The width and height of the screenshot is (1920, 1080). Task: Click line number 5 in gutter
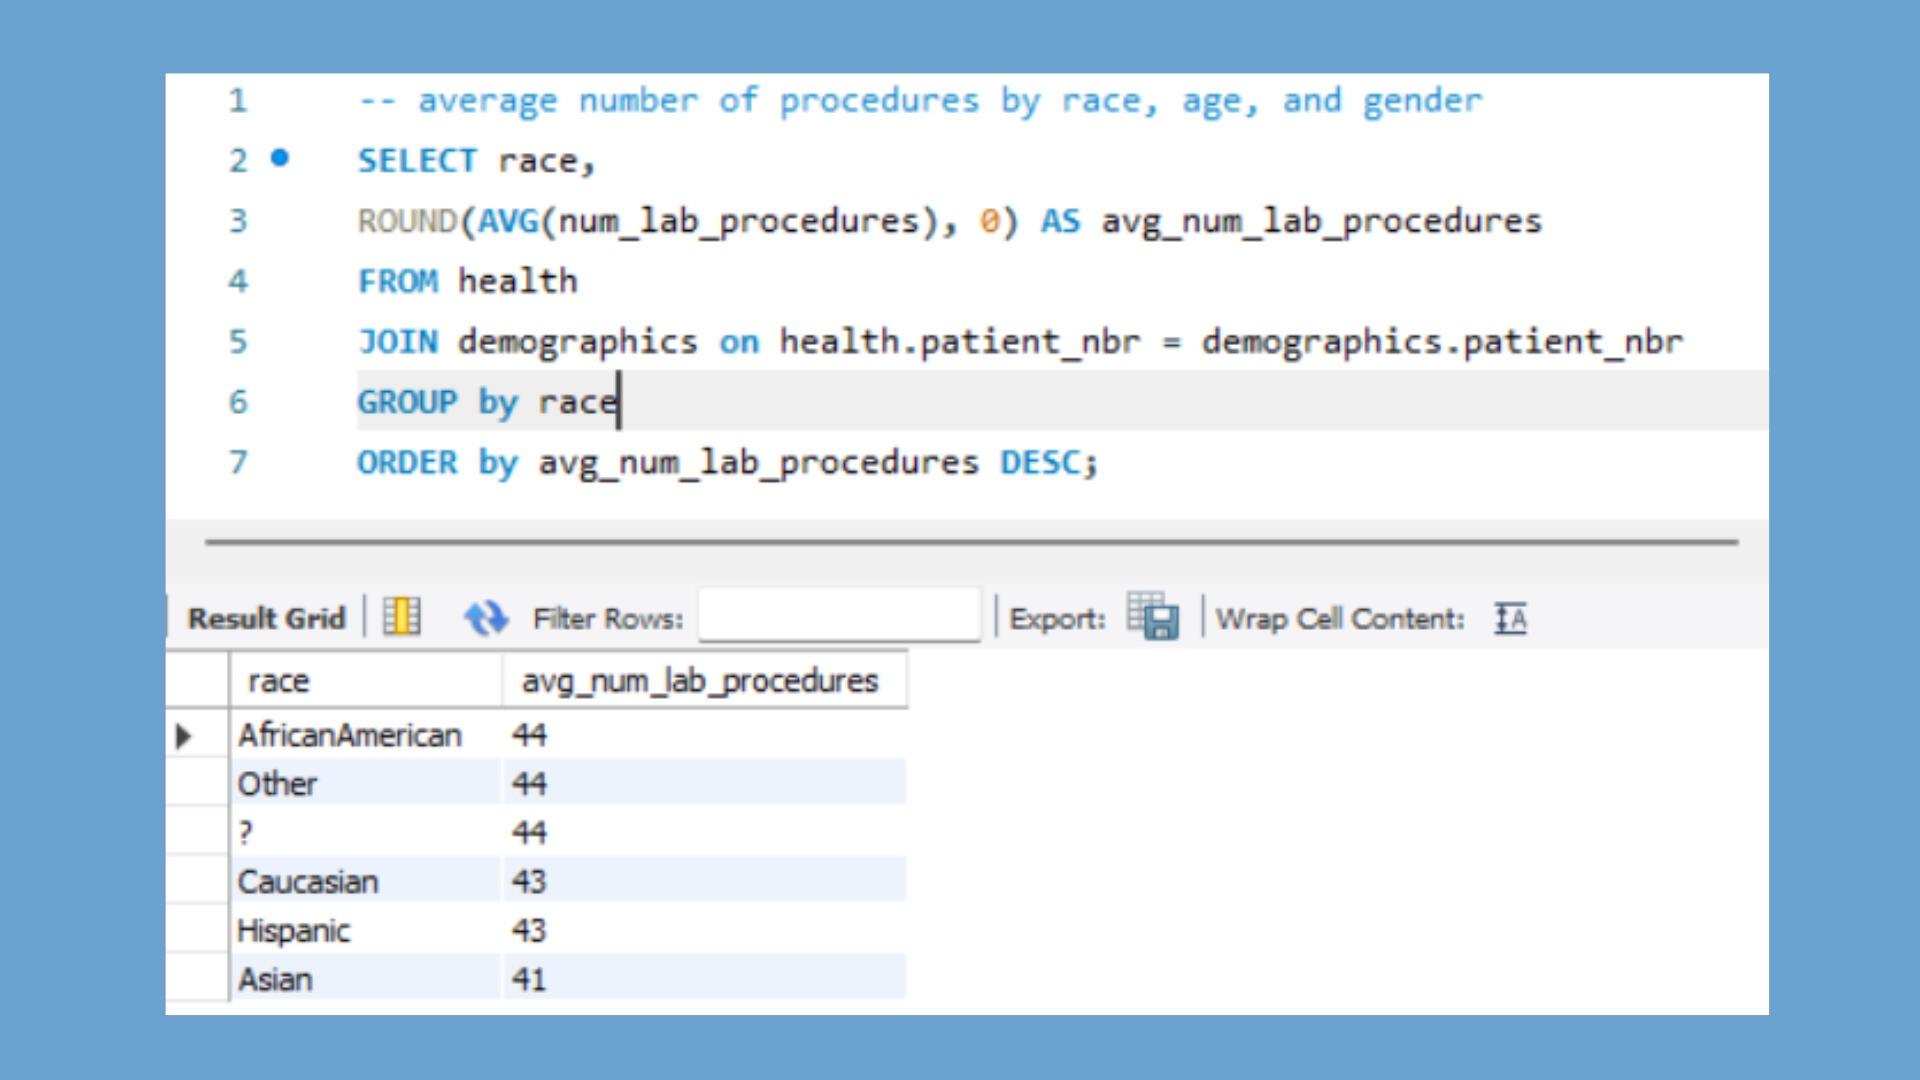238,342
